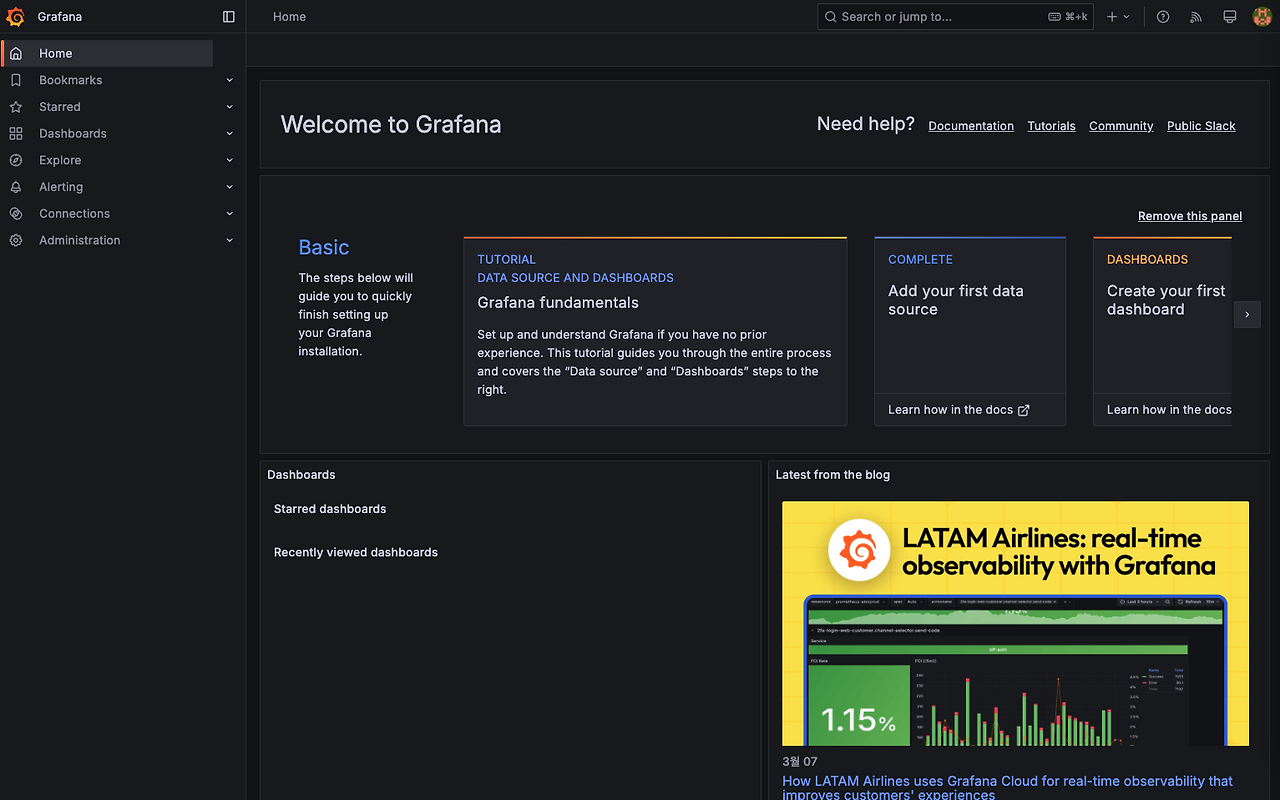
Task: Open the Public Slack link
Action: point(1201,126)
